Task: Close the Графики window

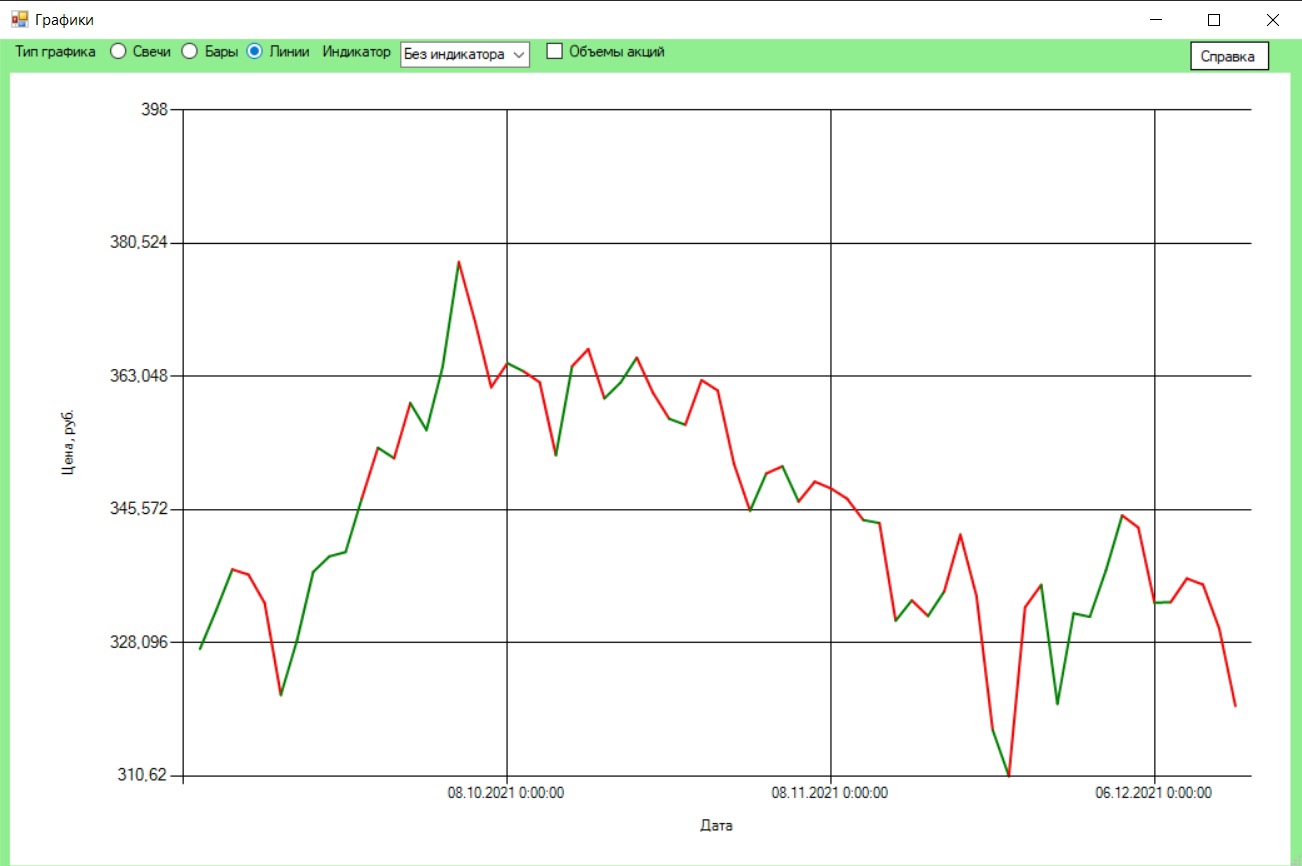Action: (x=1273, y=19)
